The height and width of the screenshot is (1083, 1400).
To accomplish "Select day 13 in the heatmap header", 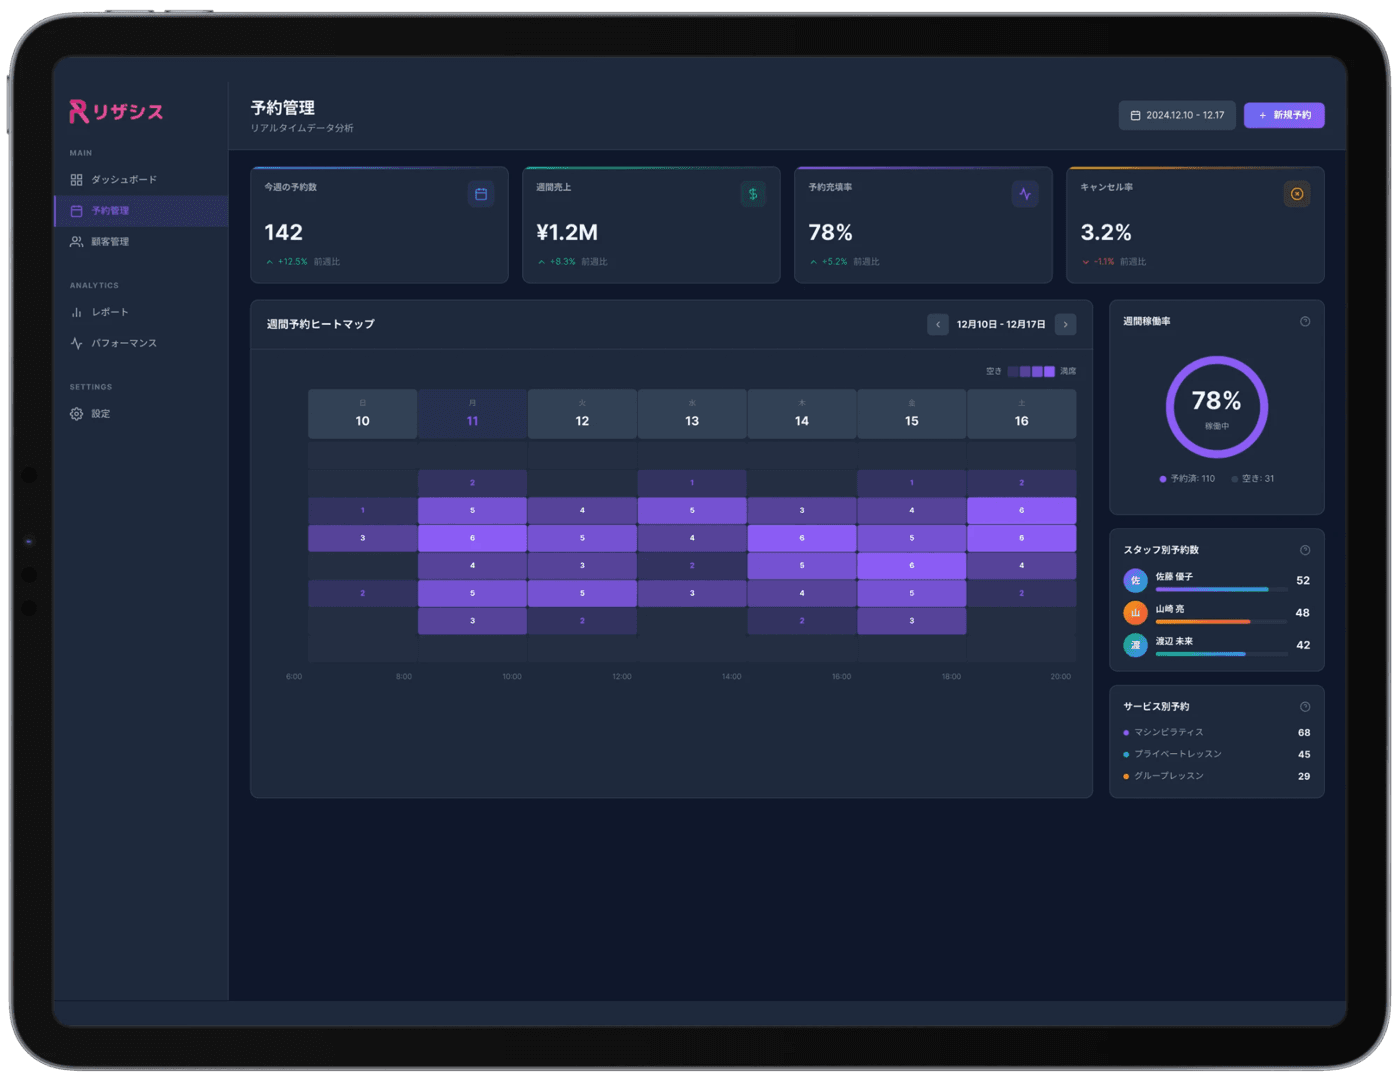I will (692, 414).
